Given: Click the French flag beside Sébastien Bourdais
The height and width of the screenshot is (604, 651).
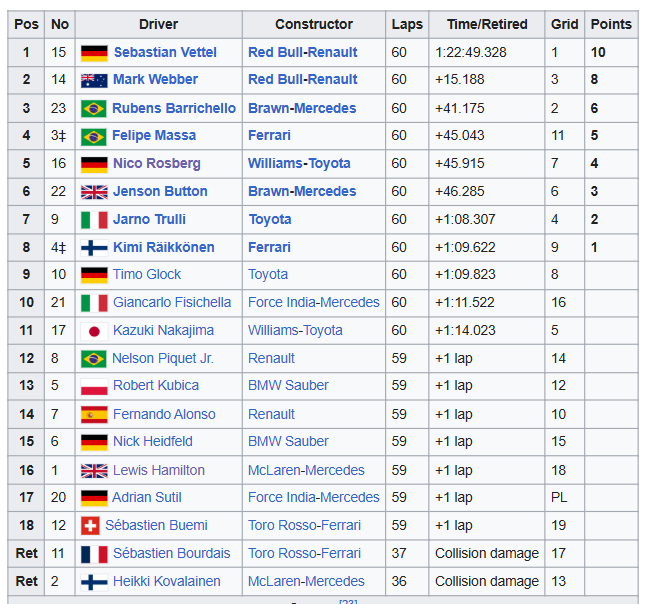Looking at the screenshot, I should pyautogui.click(x=94, y=554).
